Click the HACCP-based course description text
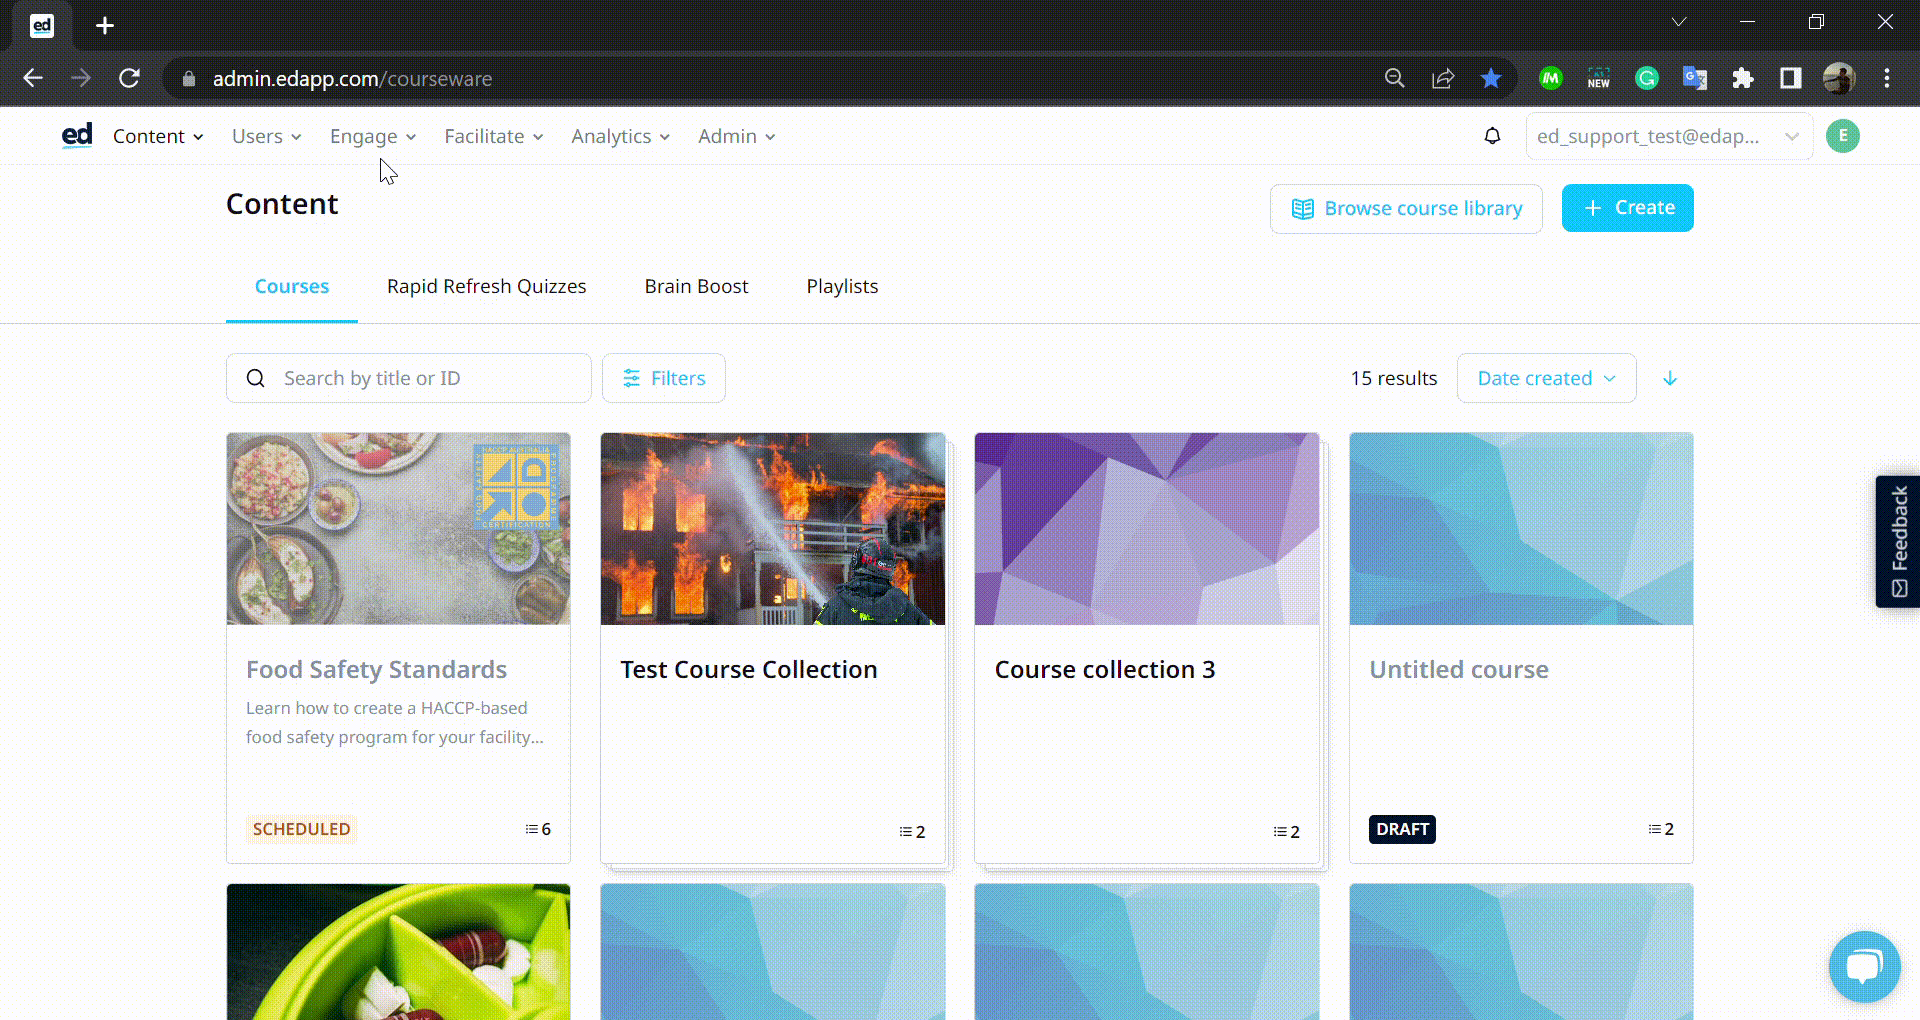 (395, 722)
